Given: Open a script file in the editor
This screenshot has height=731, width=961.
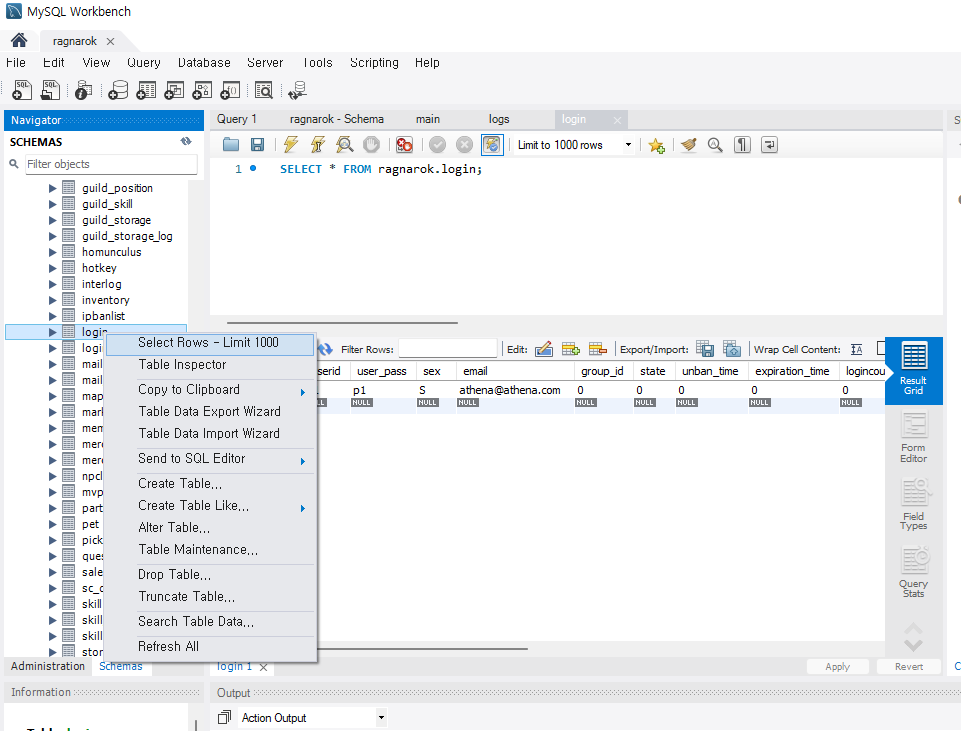Looking at the screenshot, I should tap(231, 145).
